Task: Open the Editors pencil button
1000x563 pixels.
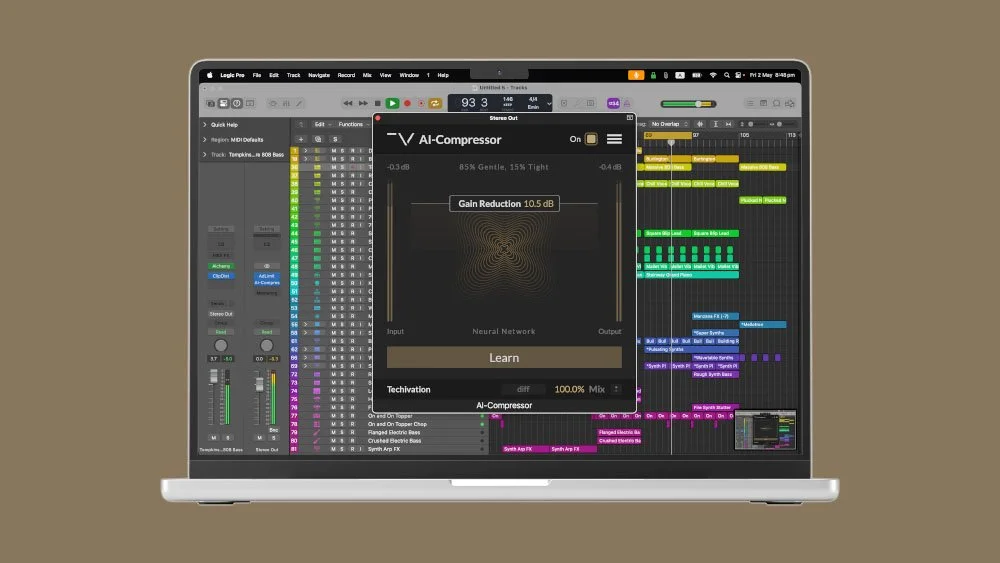Action: coord(298,103)
